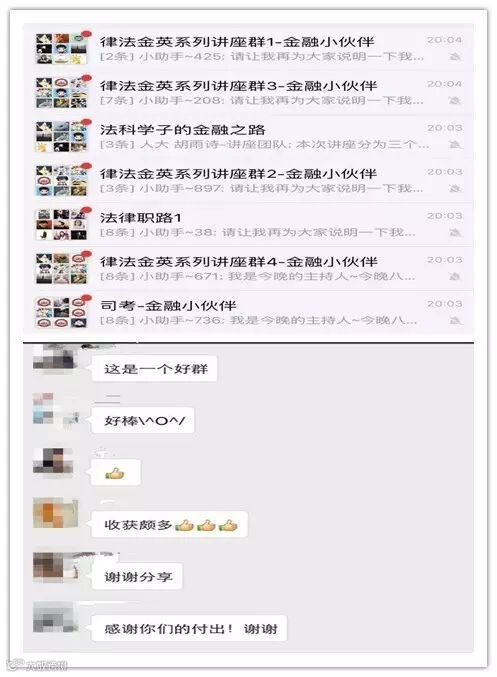497x677 pixels.
Task: Click the message bubble 收获颇多
Action: 170,525
